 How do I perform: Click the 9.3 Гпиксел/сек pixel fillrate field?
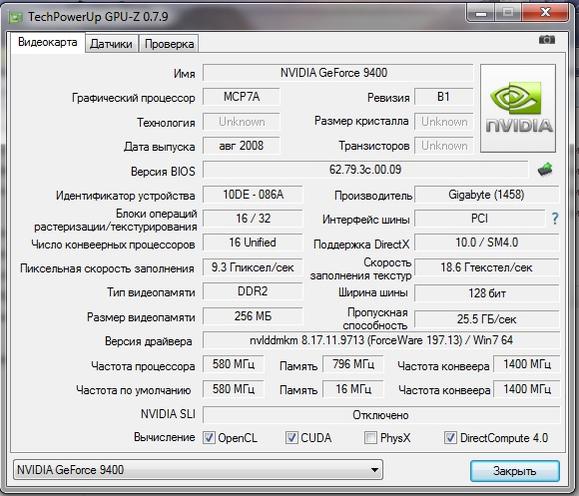click(253, 267)
